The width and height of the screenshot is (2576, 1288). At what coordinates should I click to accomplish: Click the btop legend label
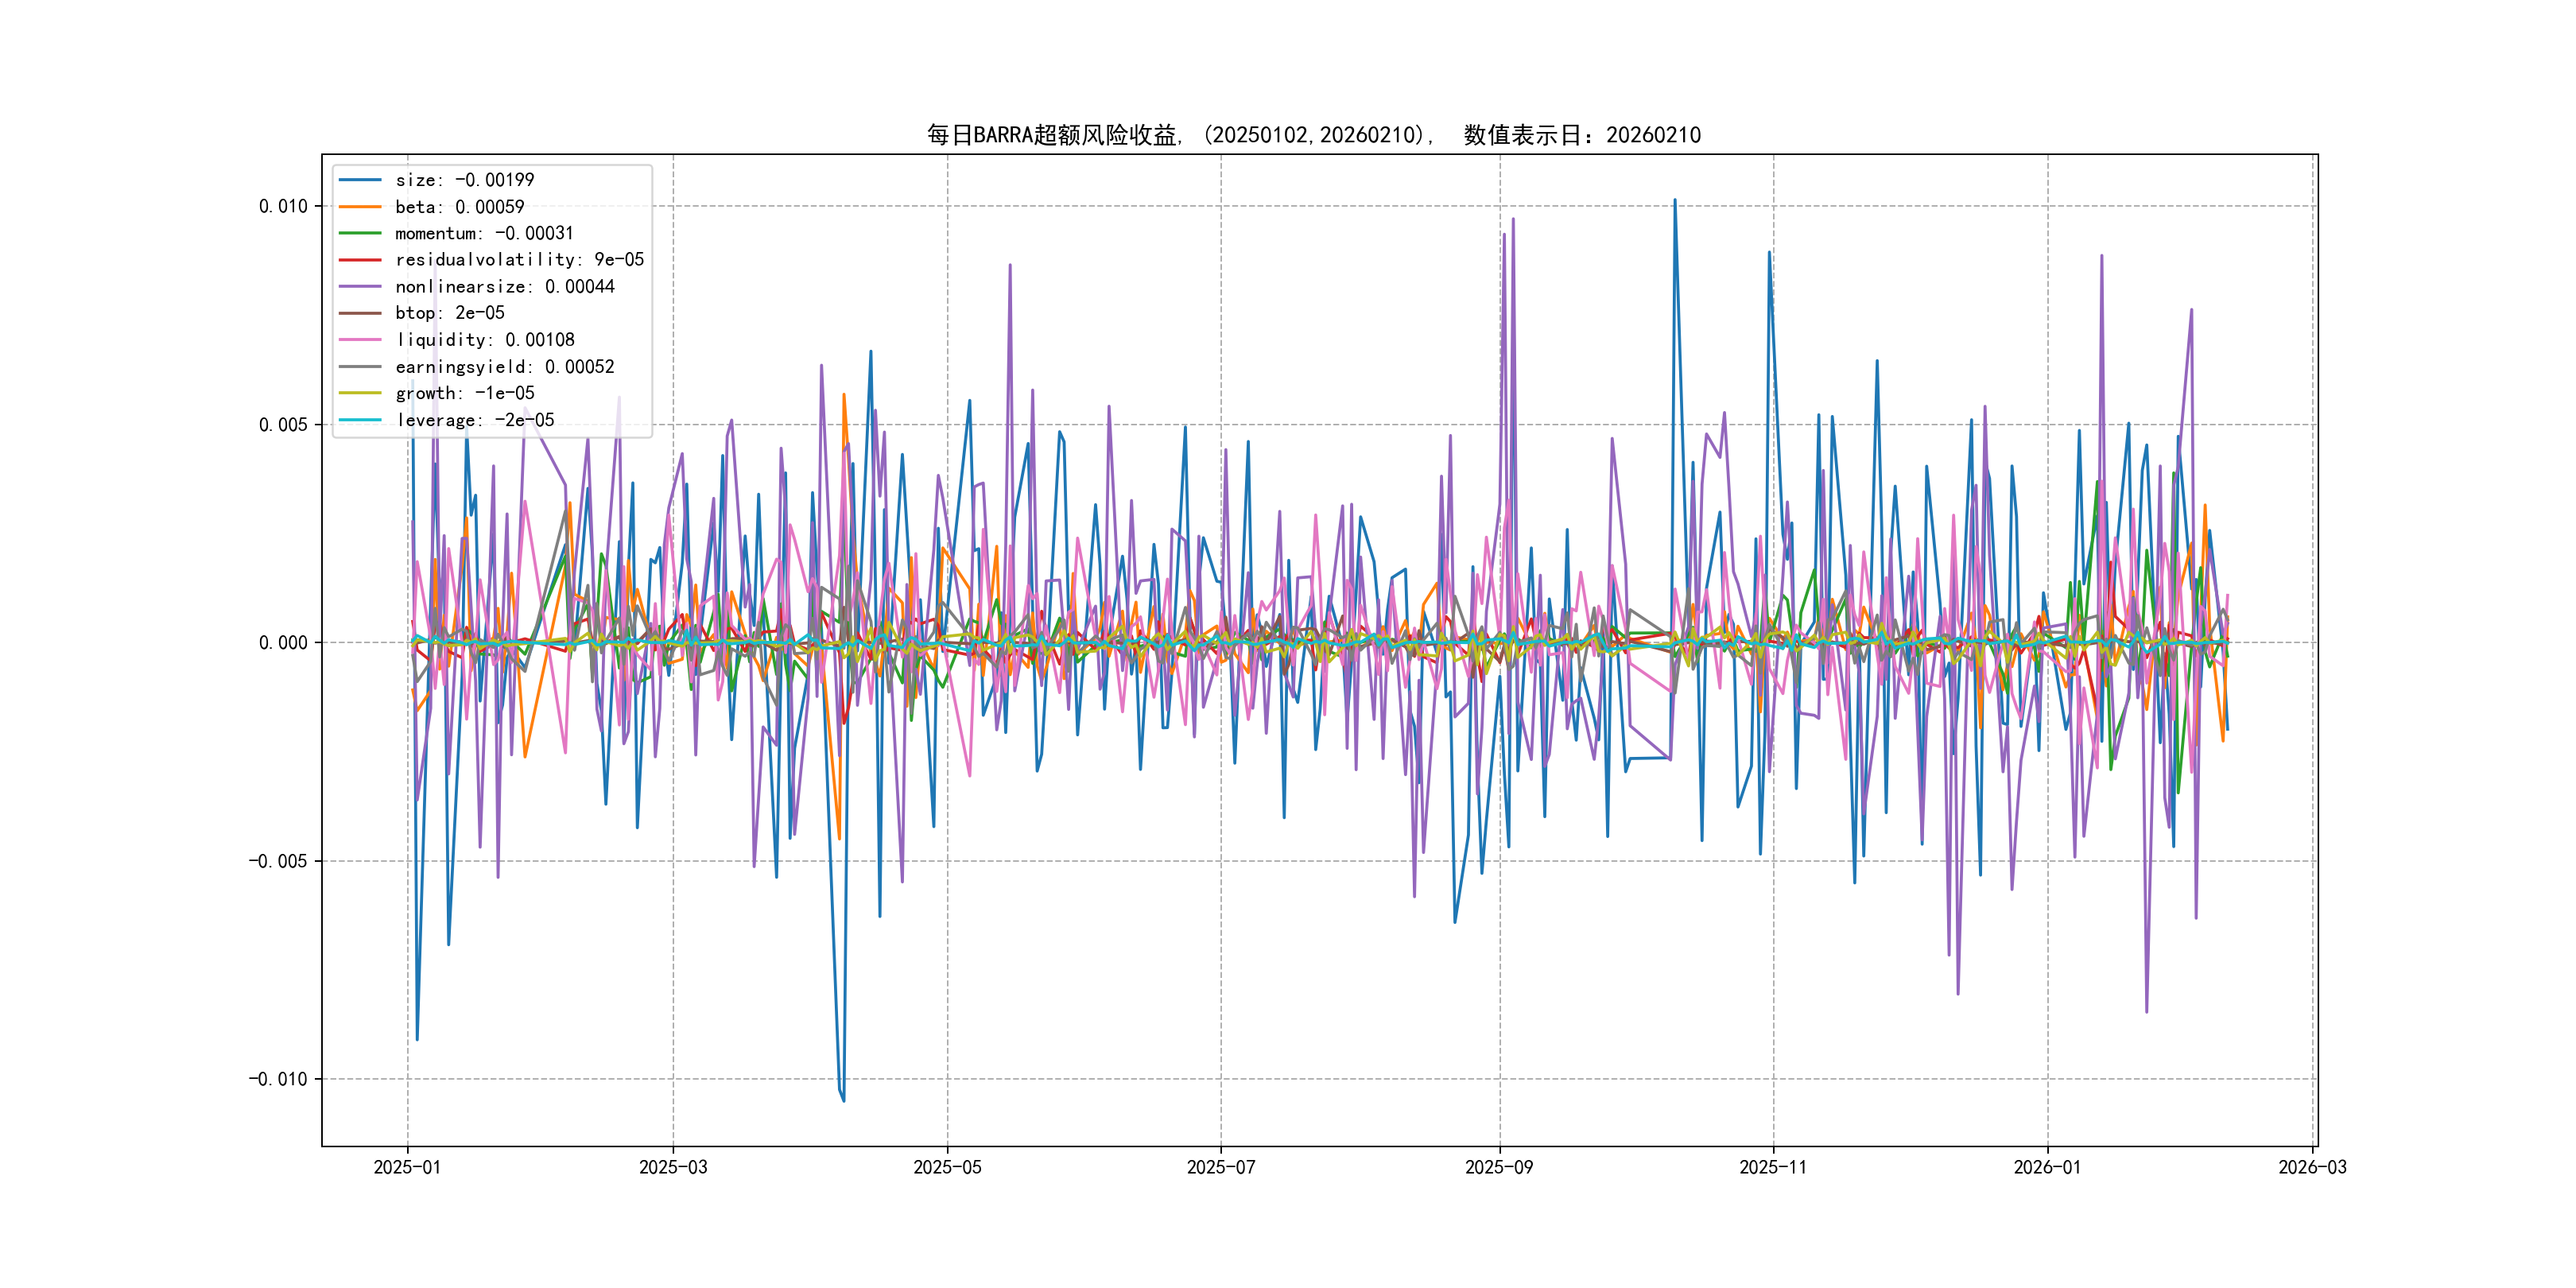449,313
